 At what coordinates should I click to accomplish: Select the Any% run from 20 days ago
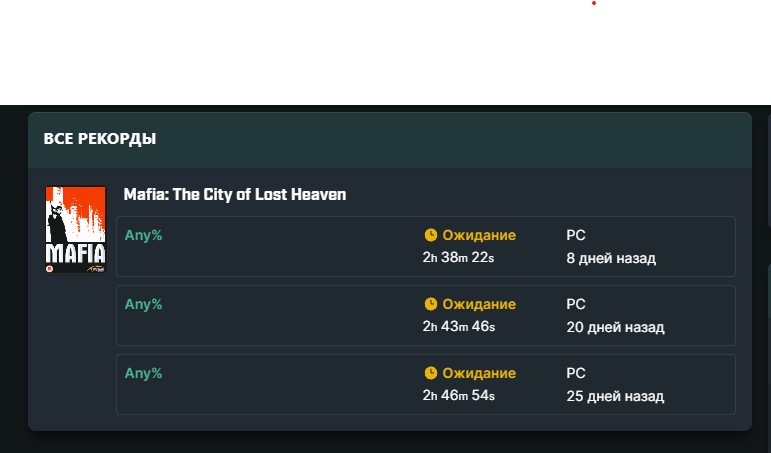[426, 315]
